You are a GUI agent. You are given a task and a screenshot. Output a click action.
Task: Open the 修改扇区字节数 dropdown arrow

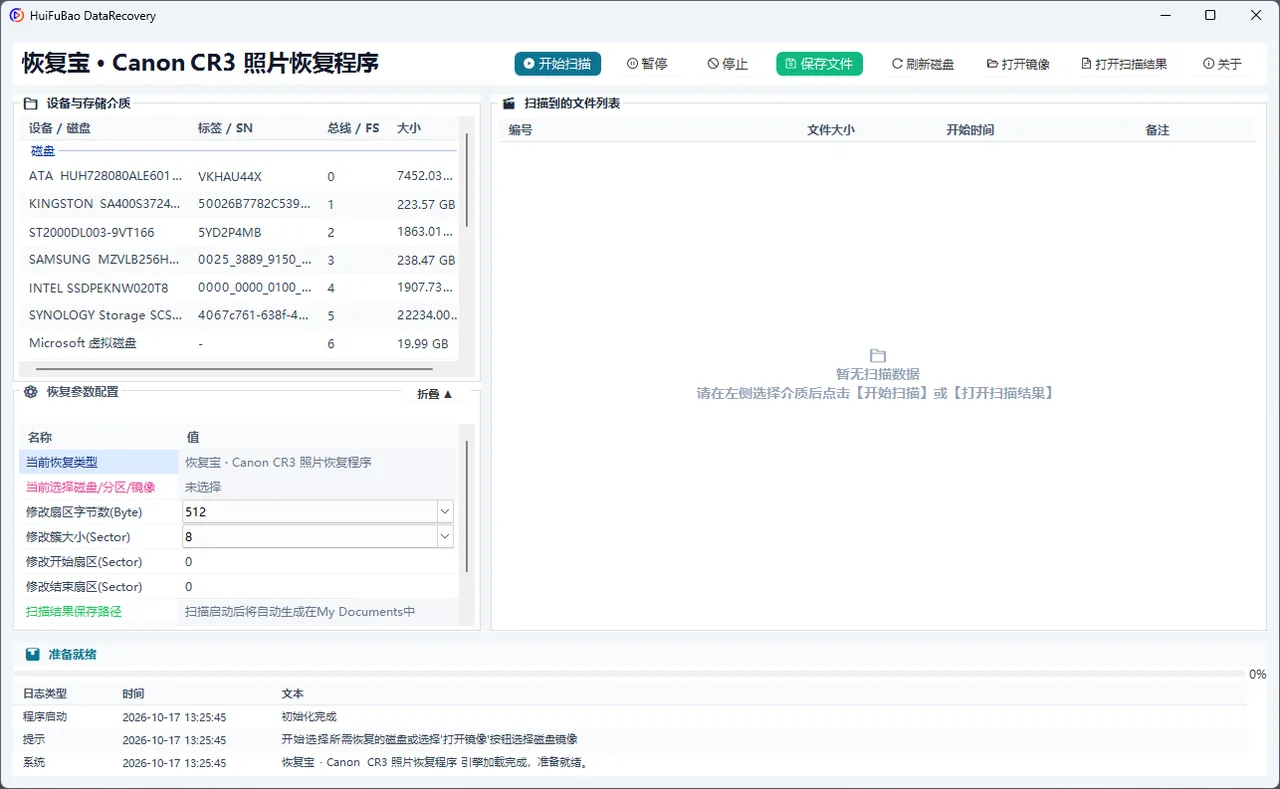[445, 511]
